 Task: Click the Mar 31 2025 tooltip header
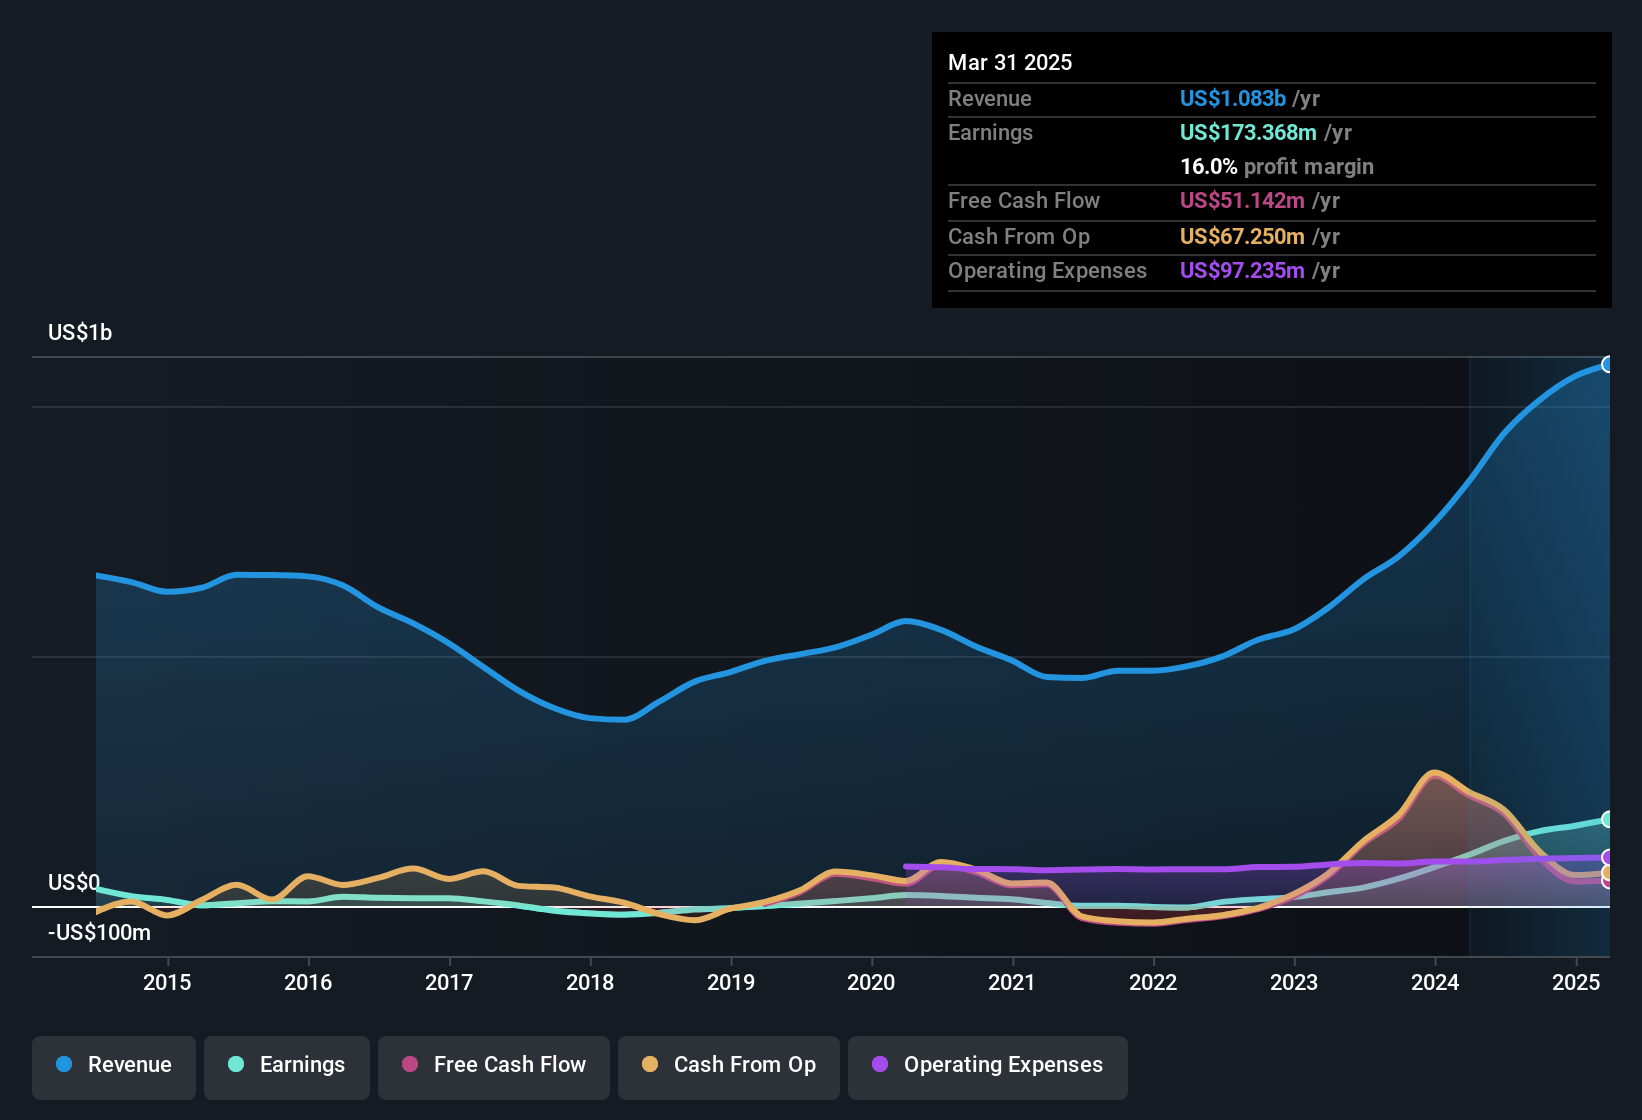(x=1010, y=62)
